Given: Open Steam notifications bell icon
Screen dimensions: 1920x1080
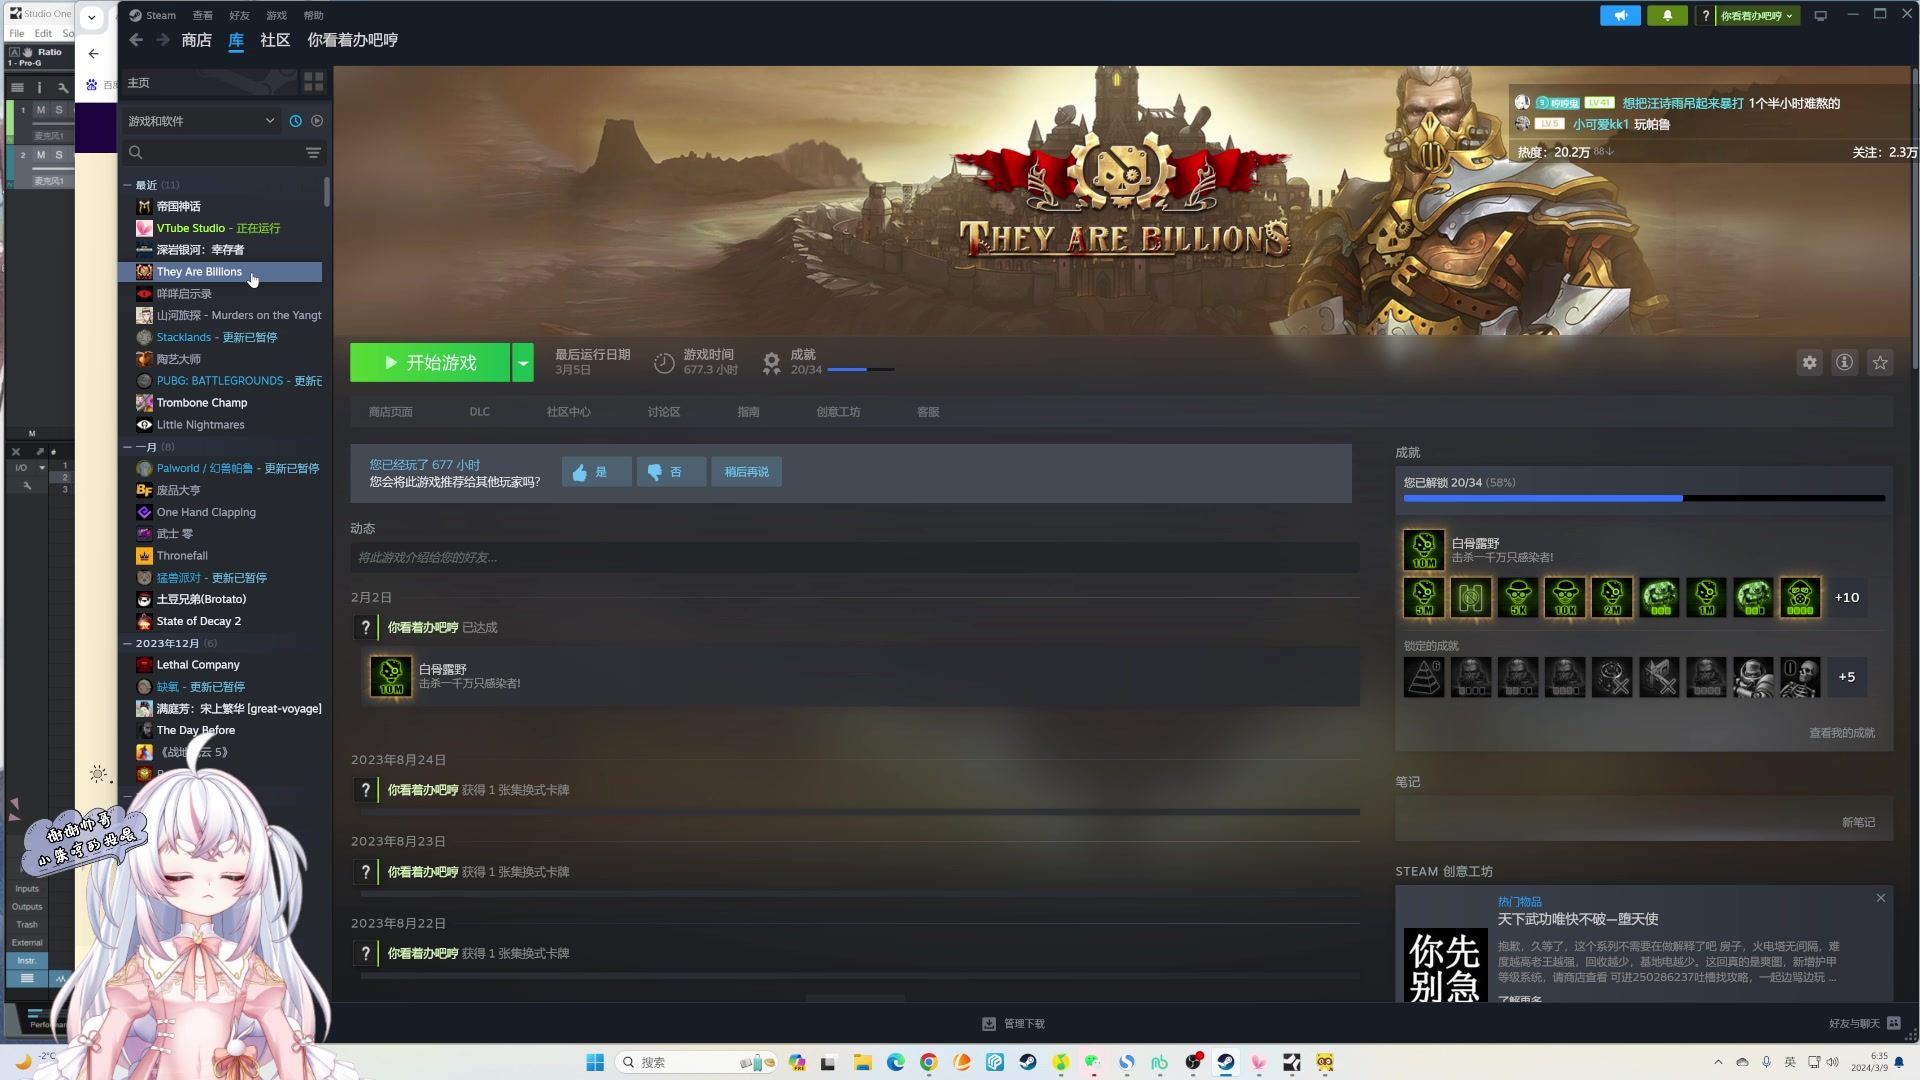Looking at the screenshot, I should tap(1667, 16).
